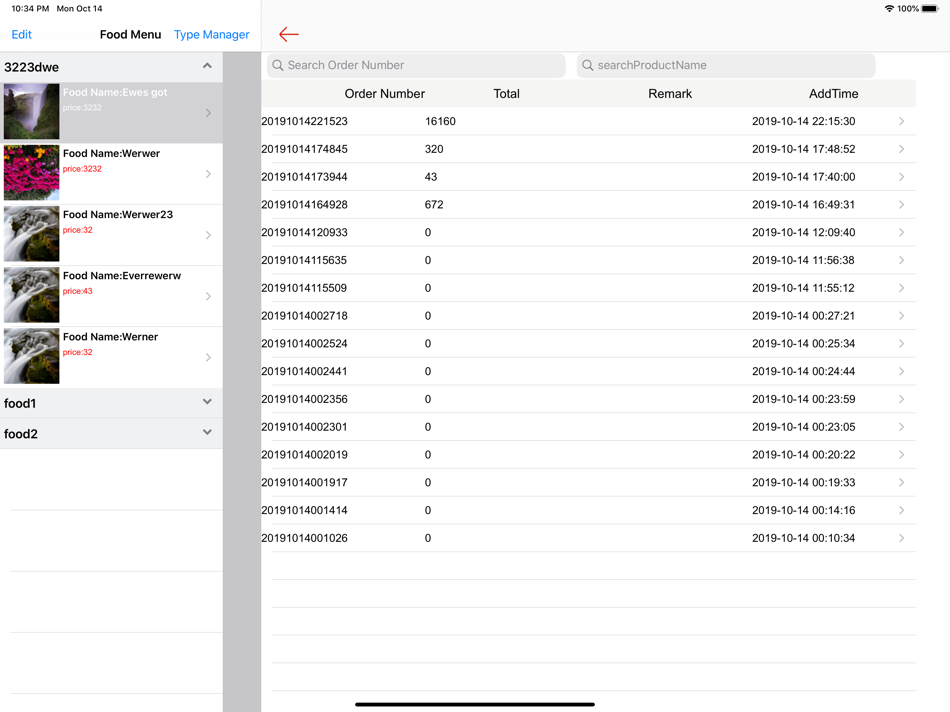This screenshot has width=950, height=712.
Task: Tap disclosure arrow on Food Name:Werner row
Action: click(208, 358)
